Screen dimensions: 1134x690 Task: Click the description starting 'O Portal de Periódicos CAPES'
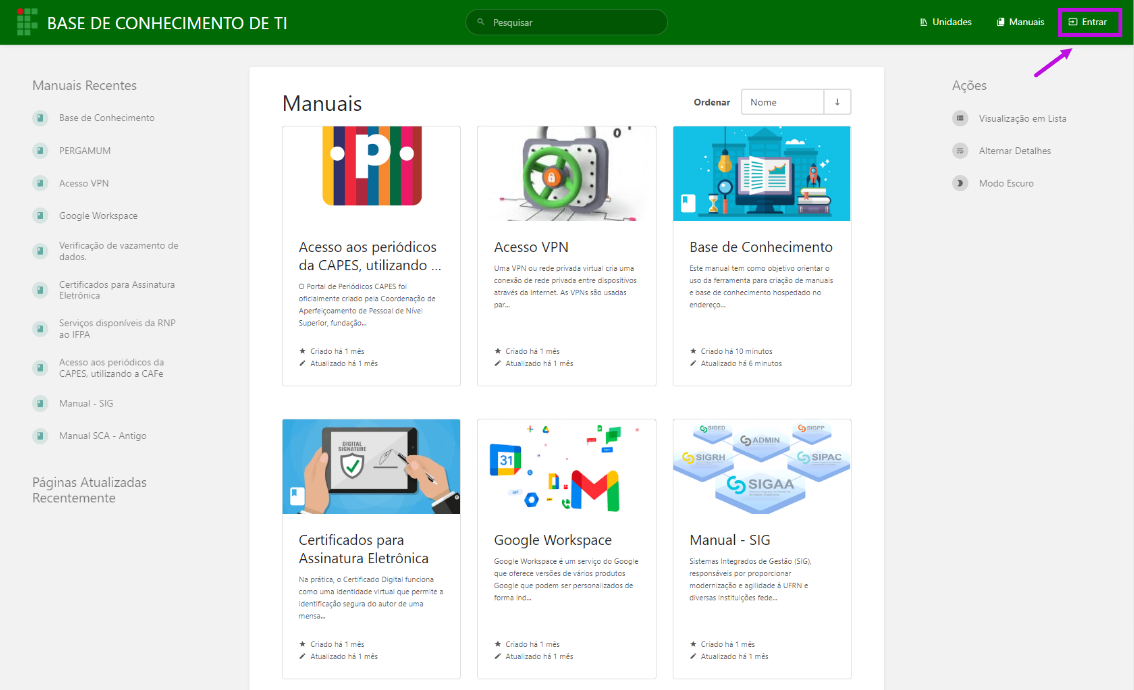pyautogui.click(x=367, y=304)
